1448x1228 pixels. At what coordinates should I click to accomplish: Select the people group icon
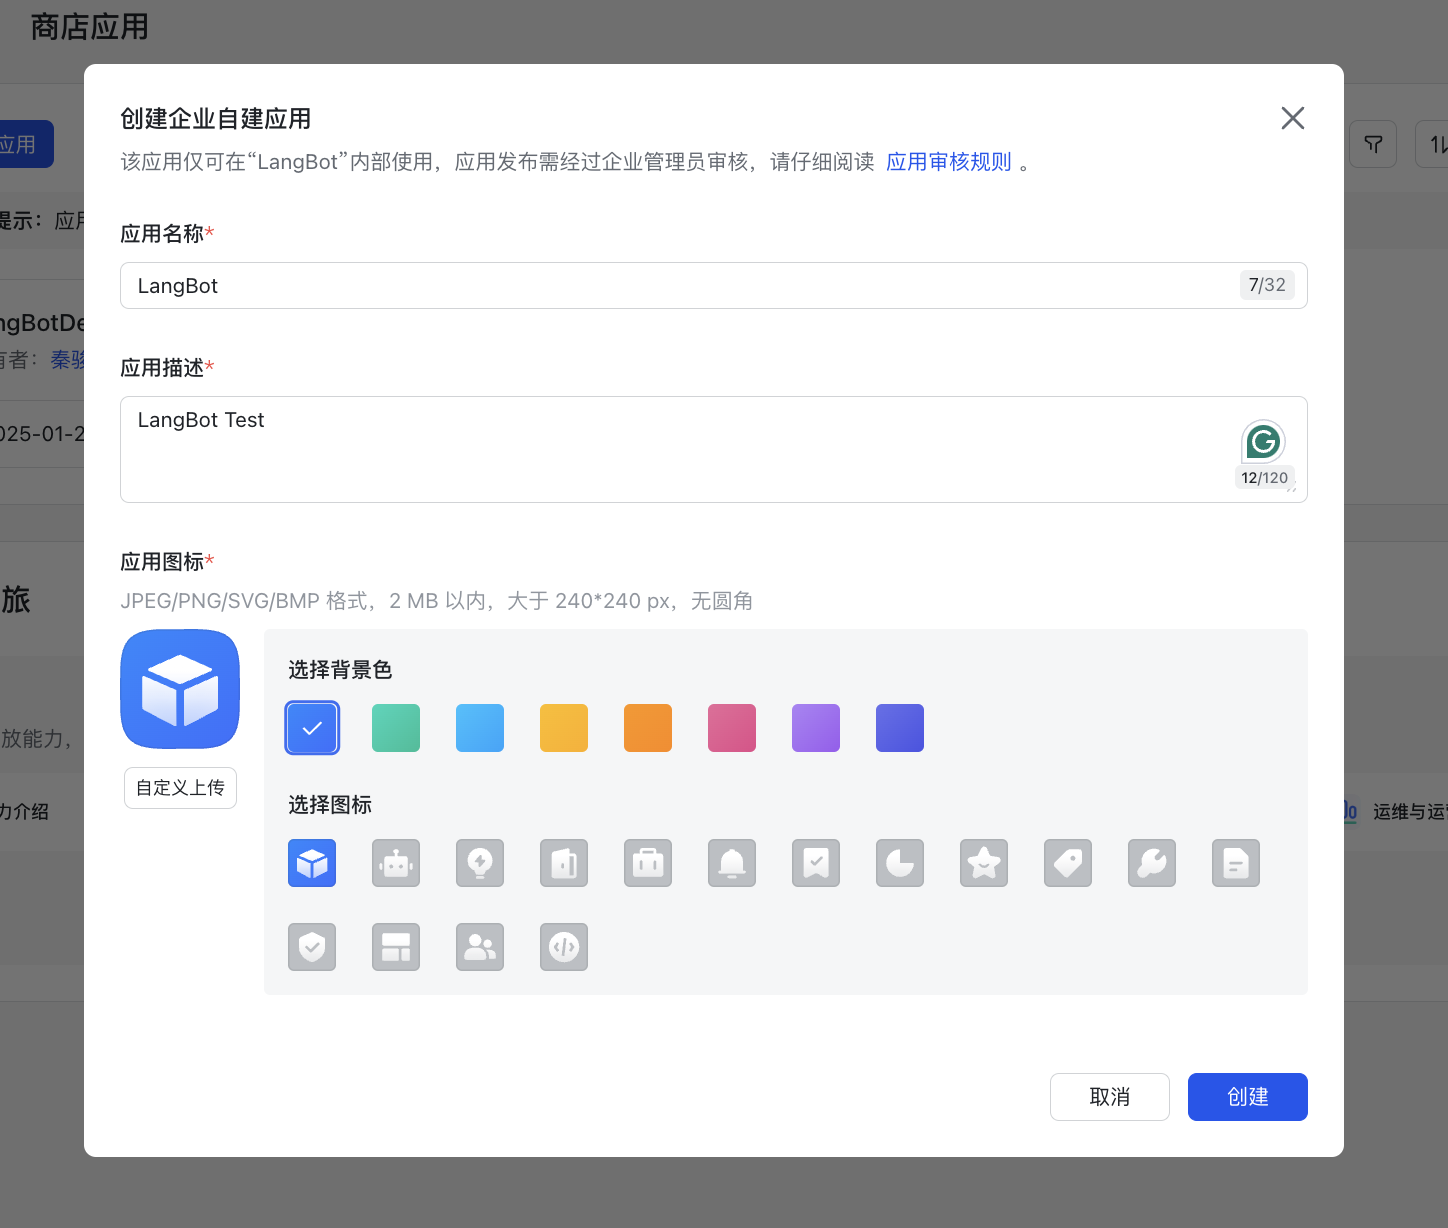480,947
